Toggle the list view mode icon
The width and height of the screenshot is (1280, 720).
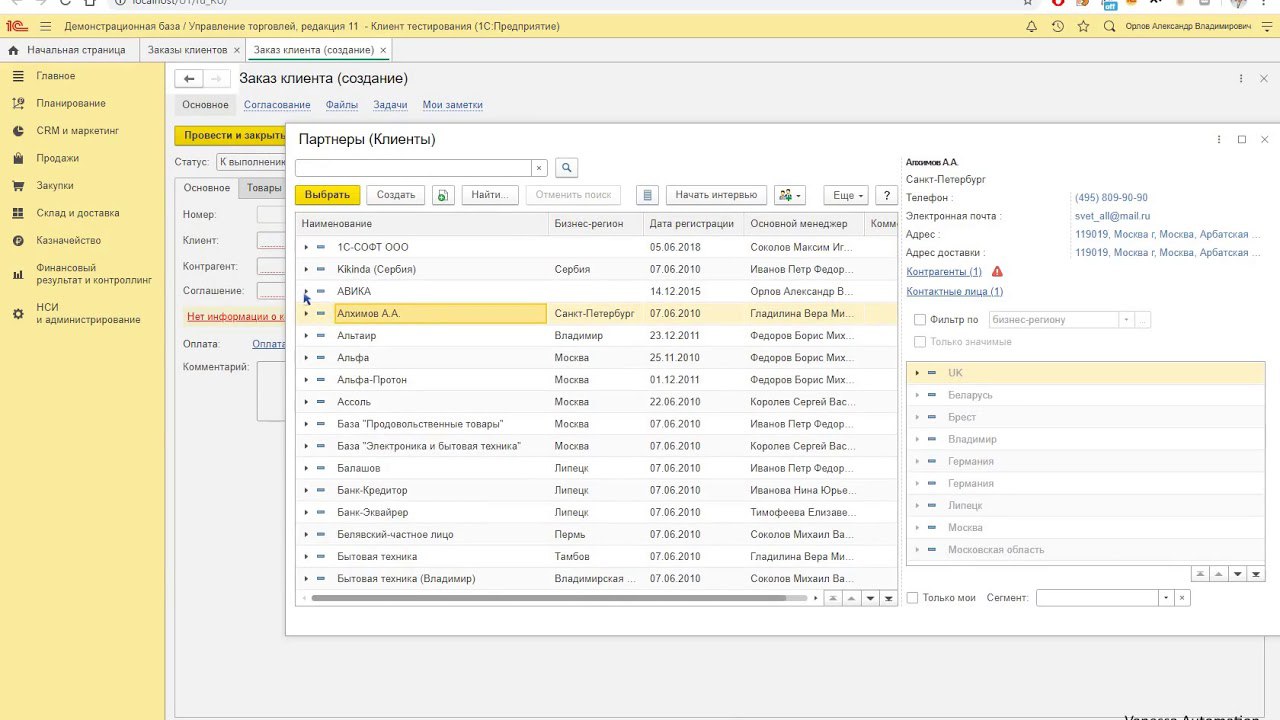click(x=647, y=195)
